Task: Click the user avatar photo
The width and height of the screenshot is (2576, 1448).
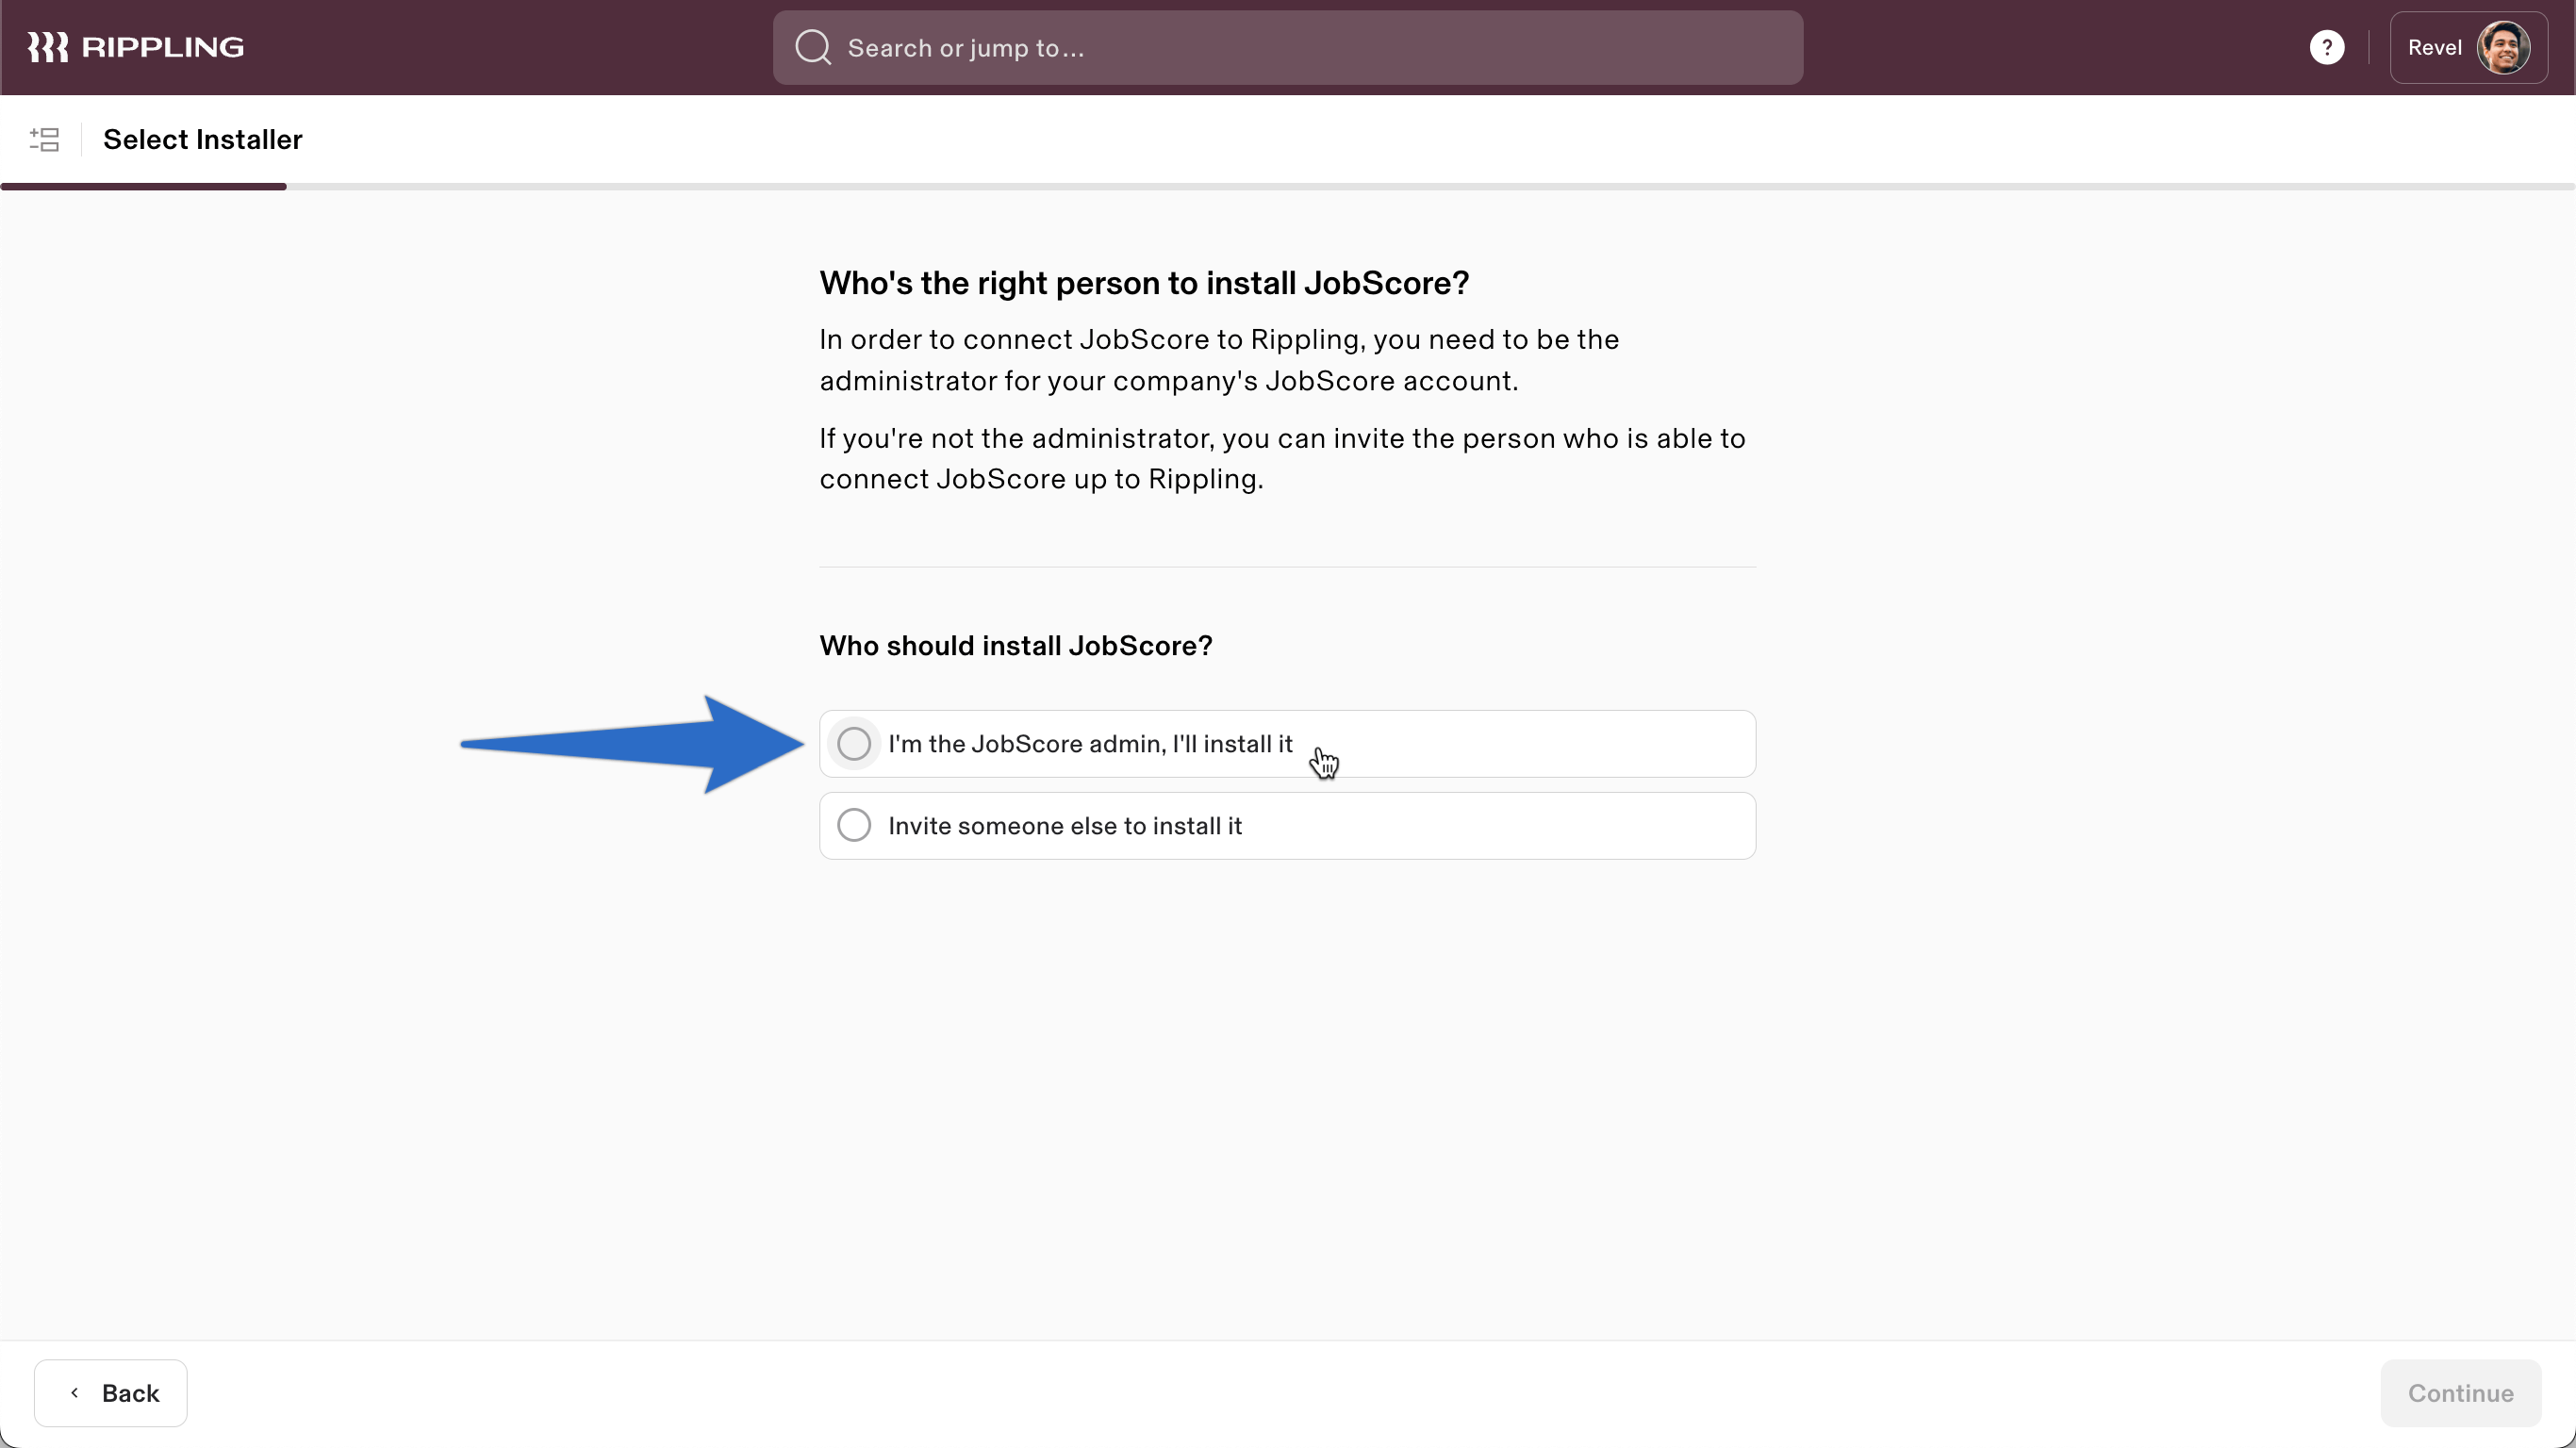Action: pyautogui.click(x=2503, y=47)
